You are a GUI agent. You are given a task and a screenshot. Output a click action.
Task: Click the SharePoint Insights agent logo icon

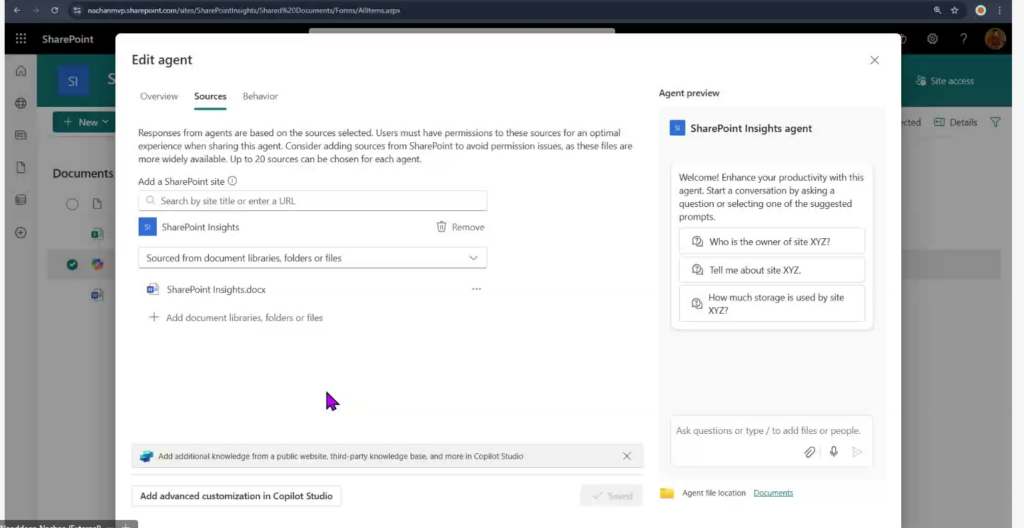[x=677, y=128]
